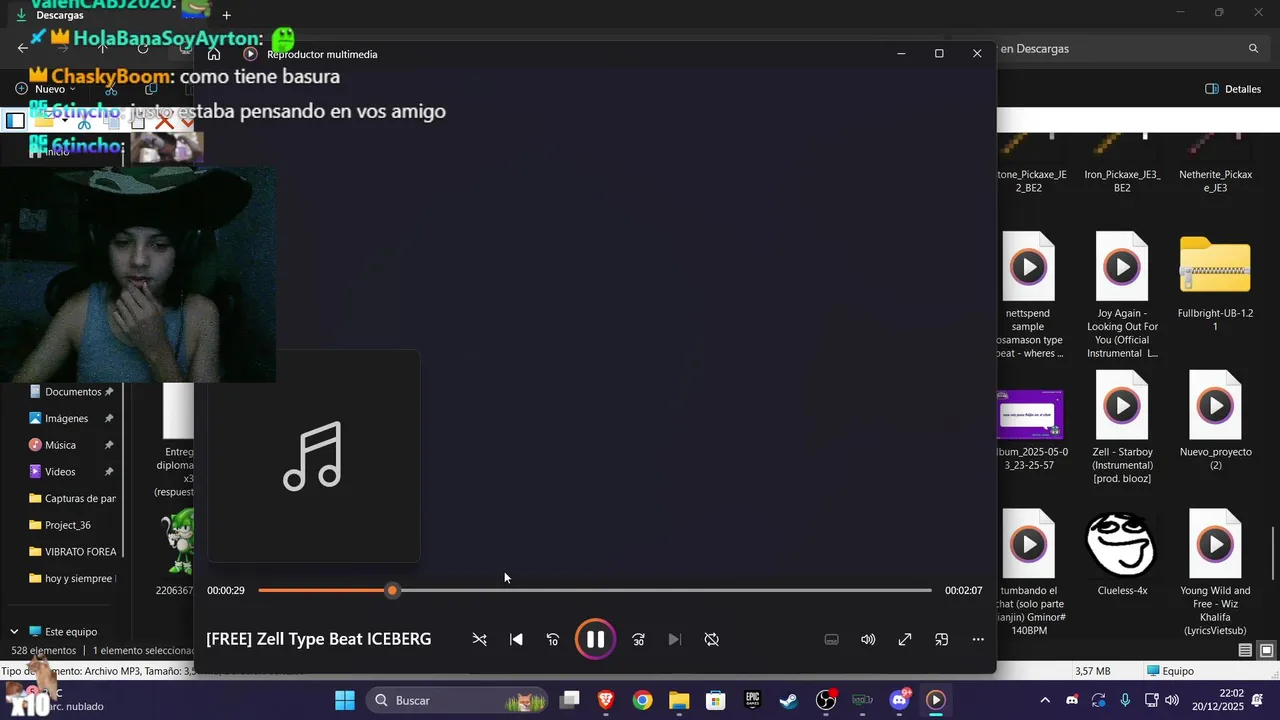
Task: Open Steam from the taskbar
Action: [x=789, y=700]
